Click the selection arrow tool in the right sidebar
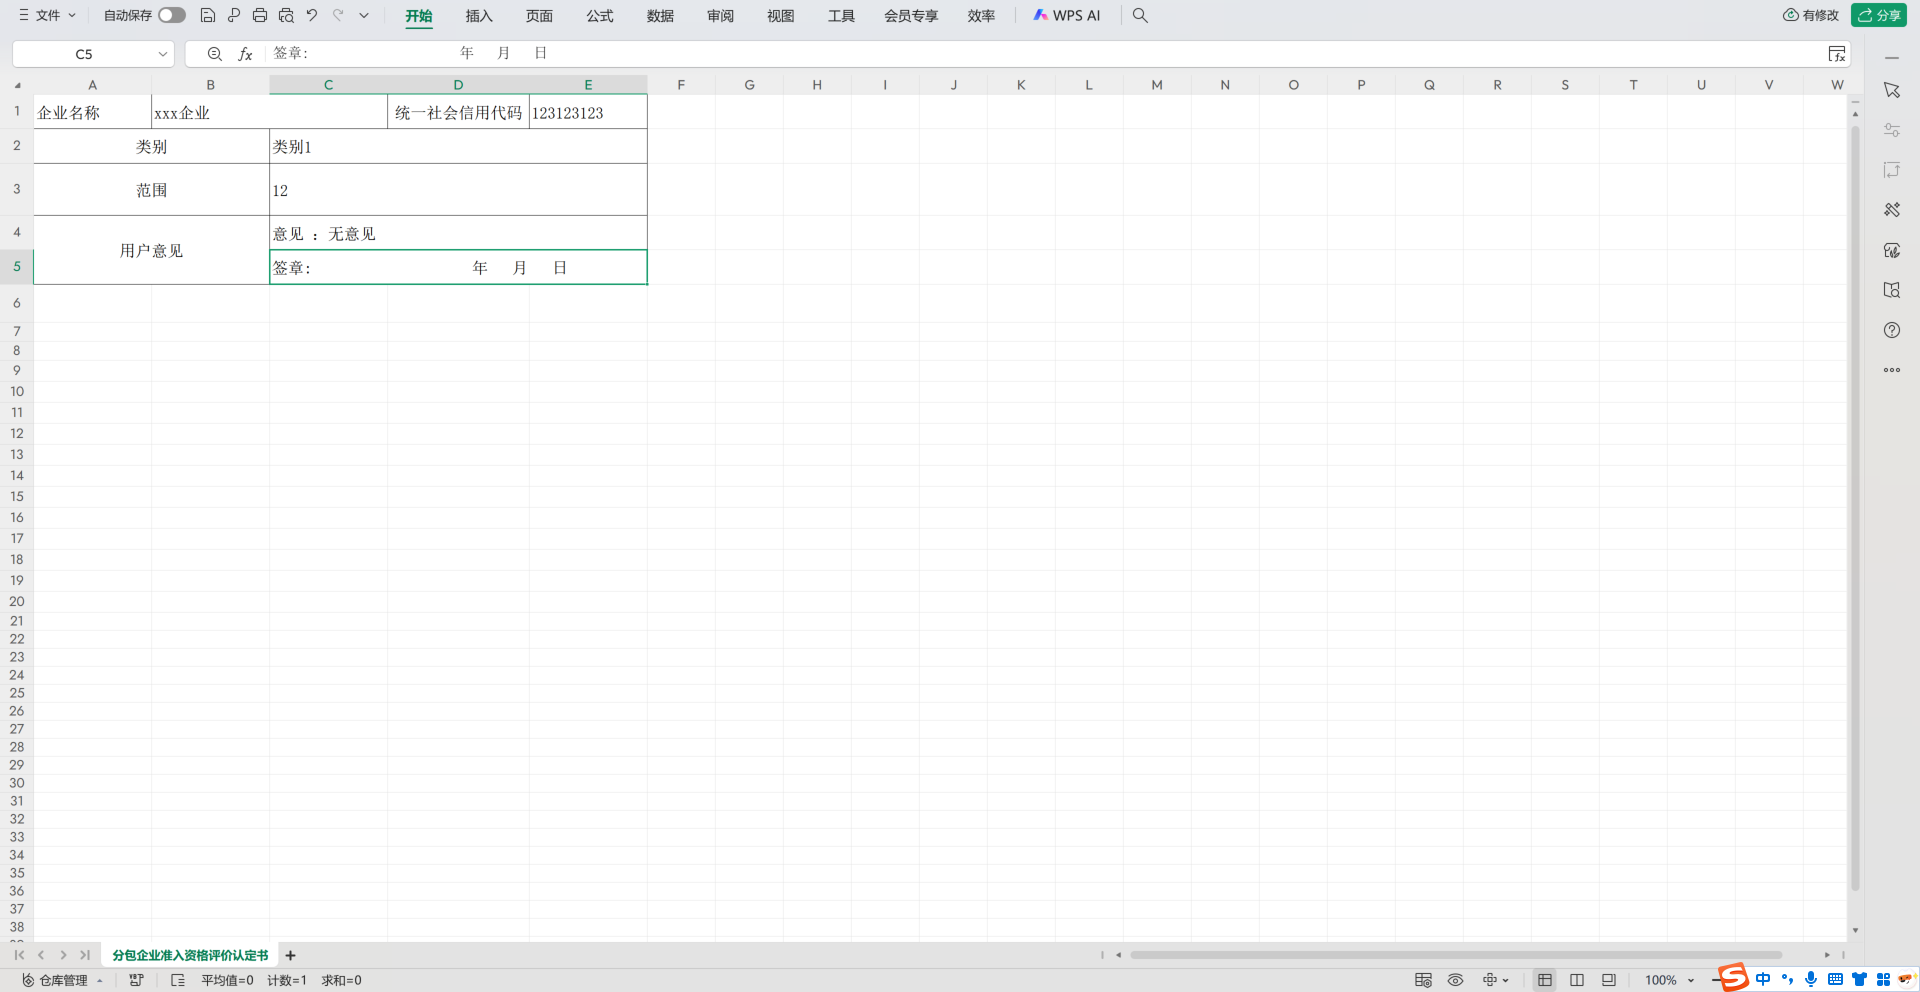1920x992 pixels. [x=1892, y=90]
